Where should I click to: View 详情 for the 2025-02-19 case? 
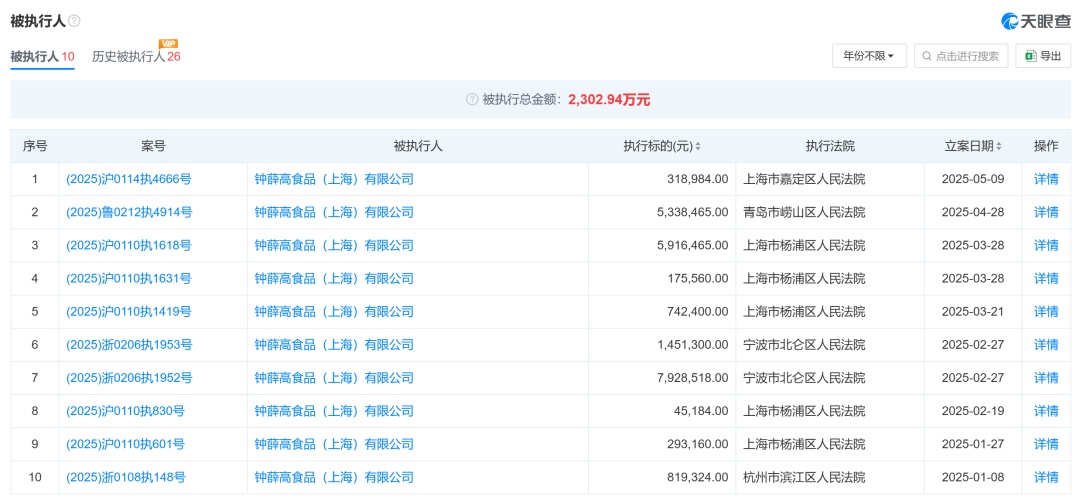click(x=1046, y=411)
